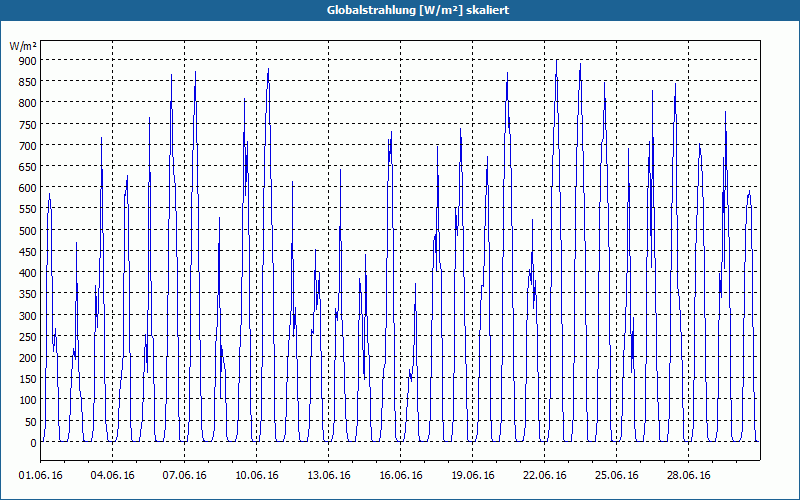Click the 04.06.16 date label
The height and width of the screenshot is (500, 800).
113,476
